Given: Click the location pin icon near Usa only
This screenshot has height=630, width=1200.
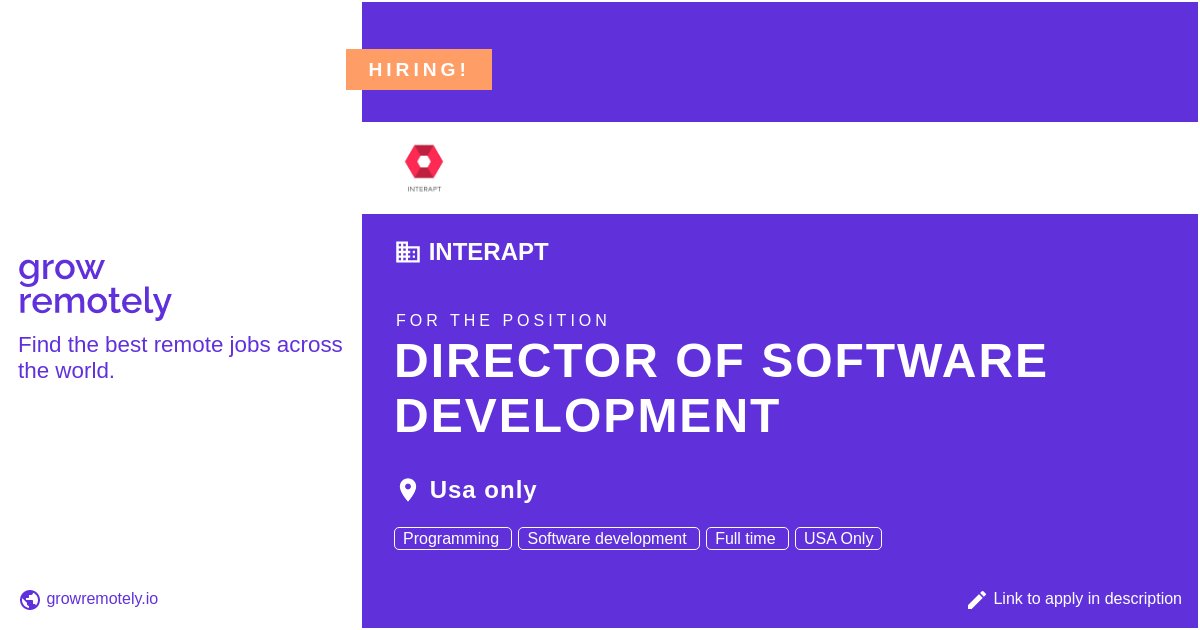Looking at the screenshot, I should [408, 489].
